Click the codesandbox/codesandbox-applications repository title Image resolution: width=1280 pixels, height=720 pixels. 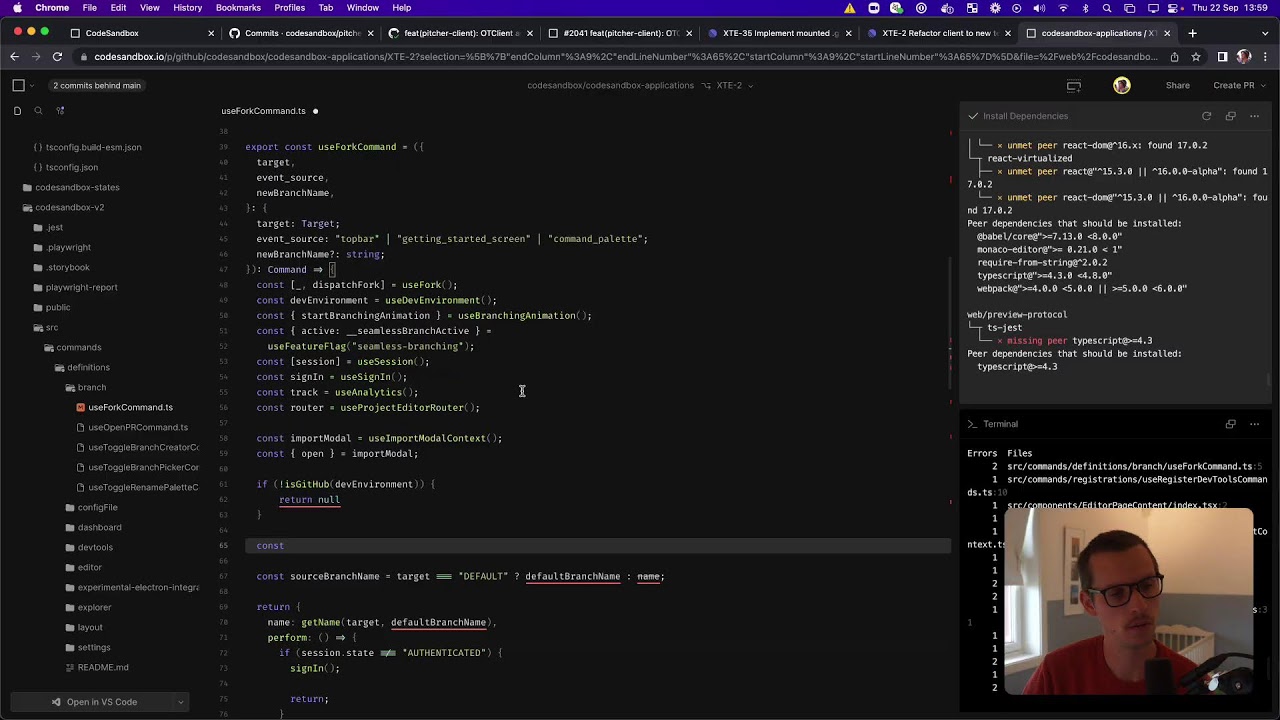point(610,86)
